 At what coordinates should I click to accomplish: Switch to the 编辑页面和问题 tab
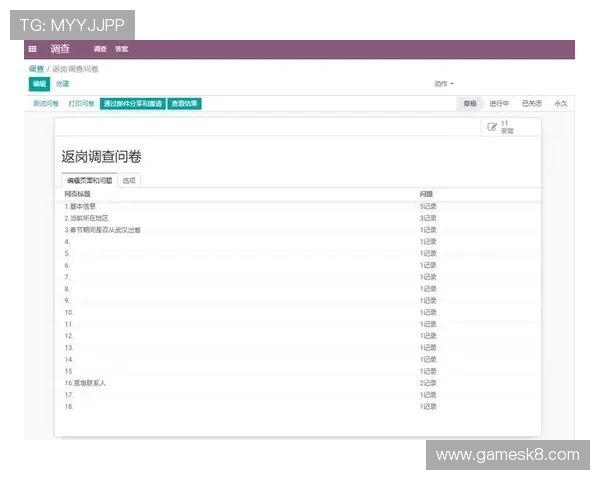[x=90, y=181]
